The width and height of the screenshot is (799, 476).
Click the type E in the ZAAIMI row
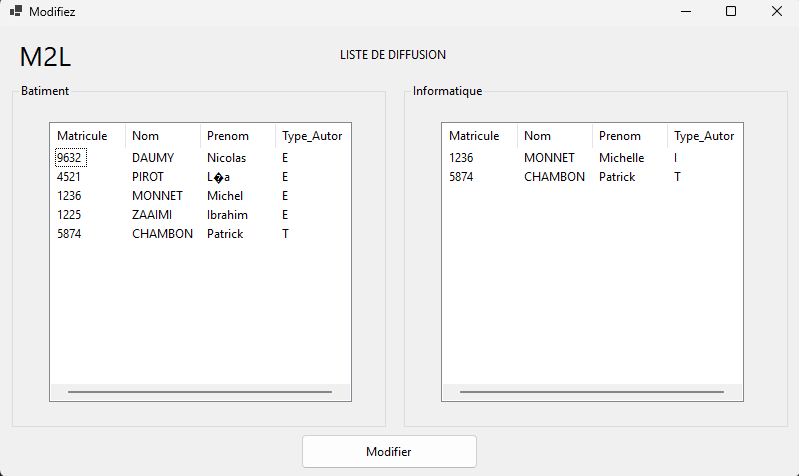coord(285,215)
